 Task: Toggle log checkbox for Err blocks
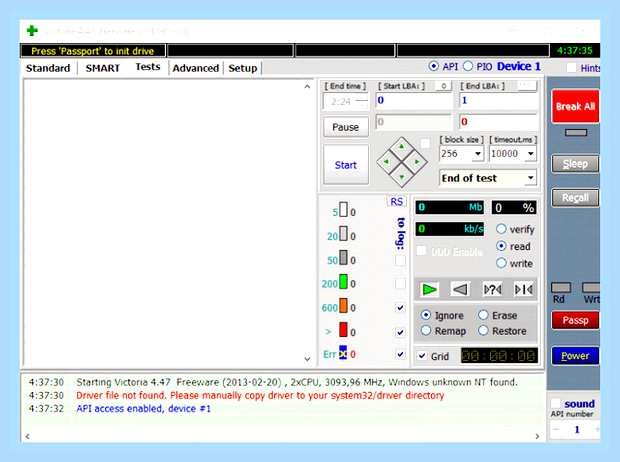(x=400, y=354)
